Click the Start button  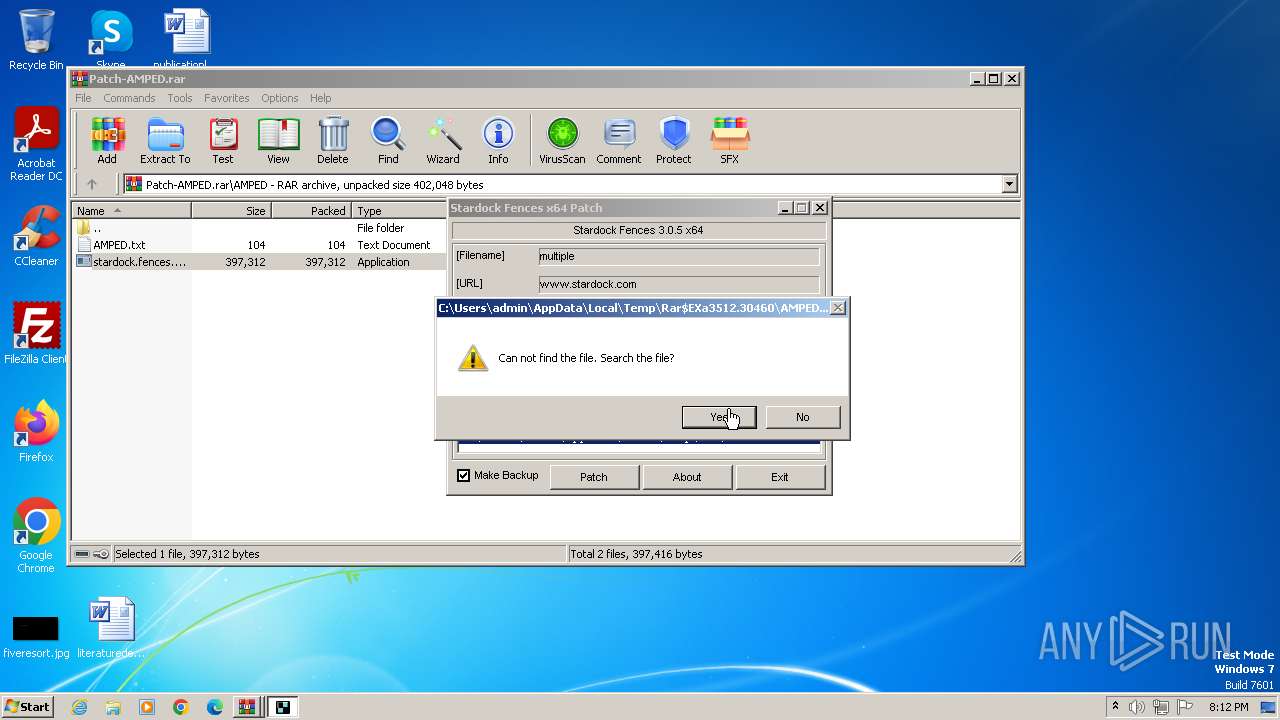[27, 707]
